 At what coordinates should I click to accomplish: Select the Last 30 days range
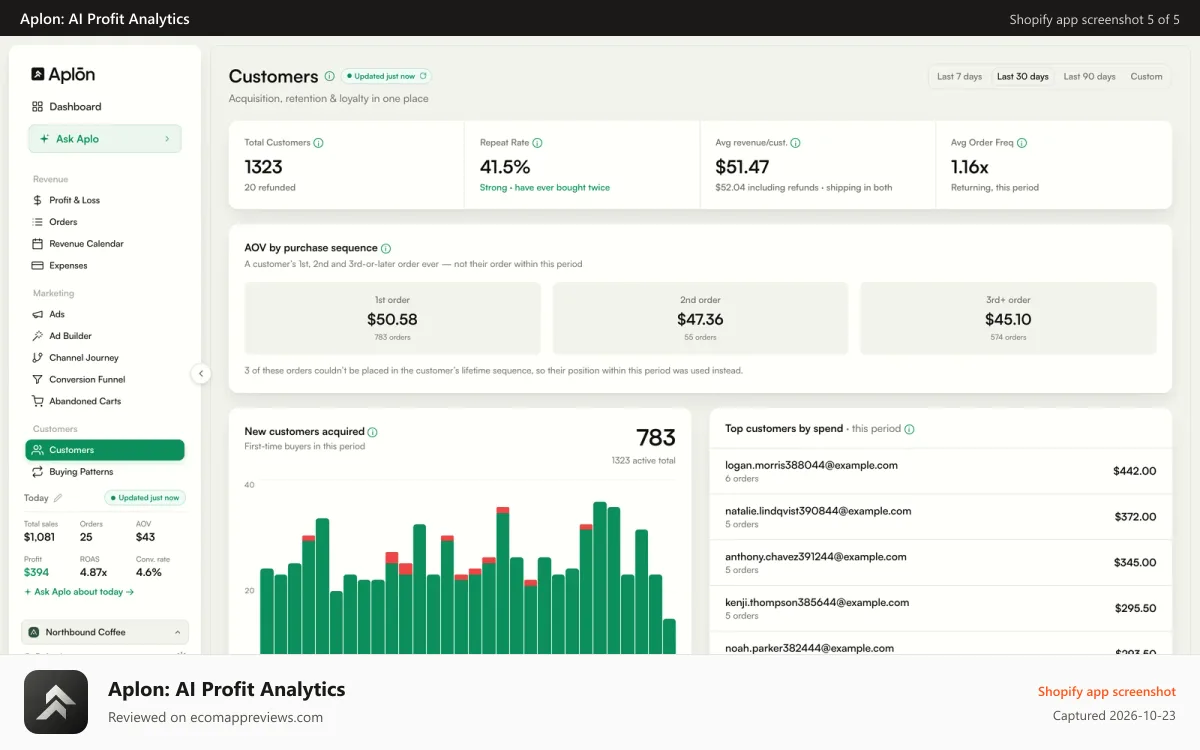coord(1023,77)
